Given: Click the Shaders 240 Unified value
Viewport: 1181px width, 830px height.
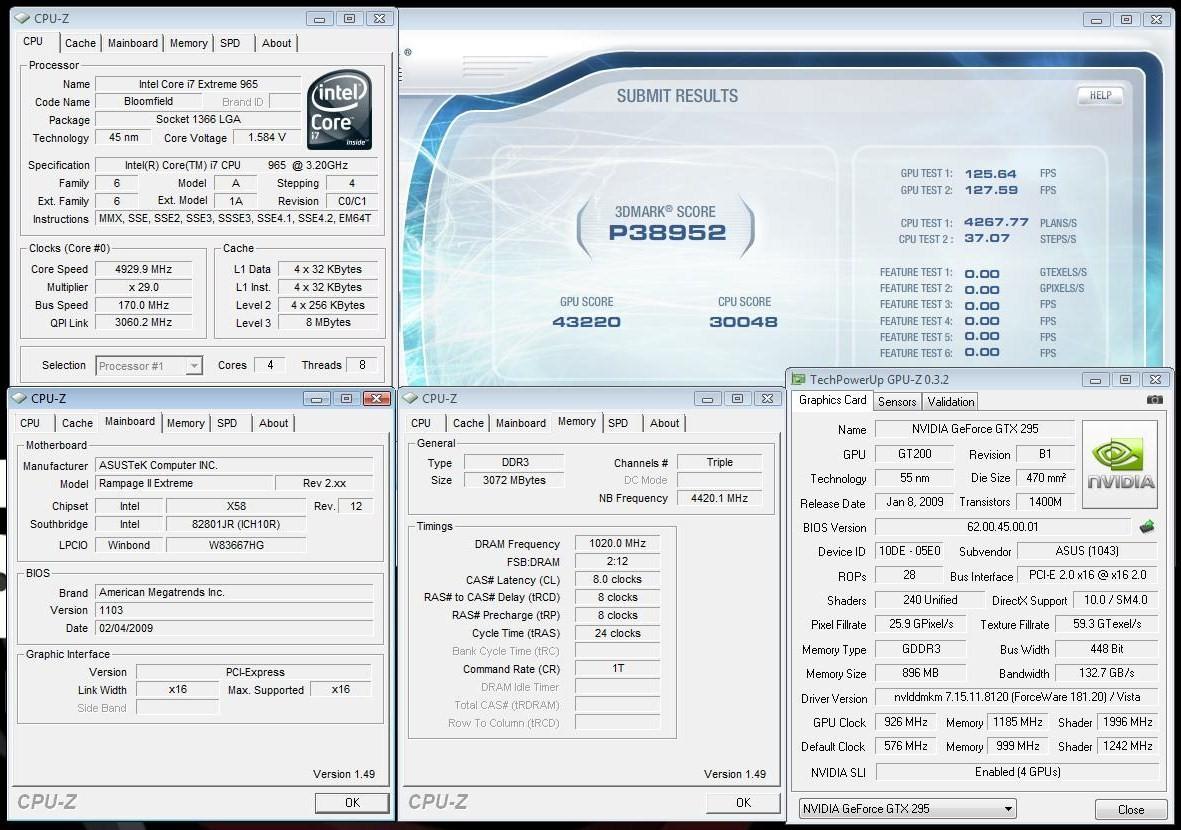Looking at the screenshot, I should click(929, 600).
